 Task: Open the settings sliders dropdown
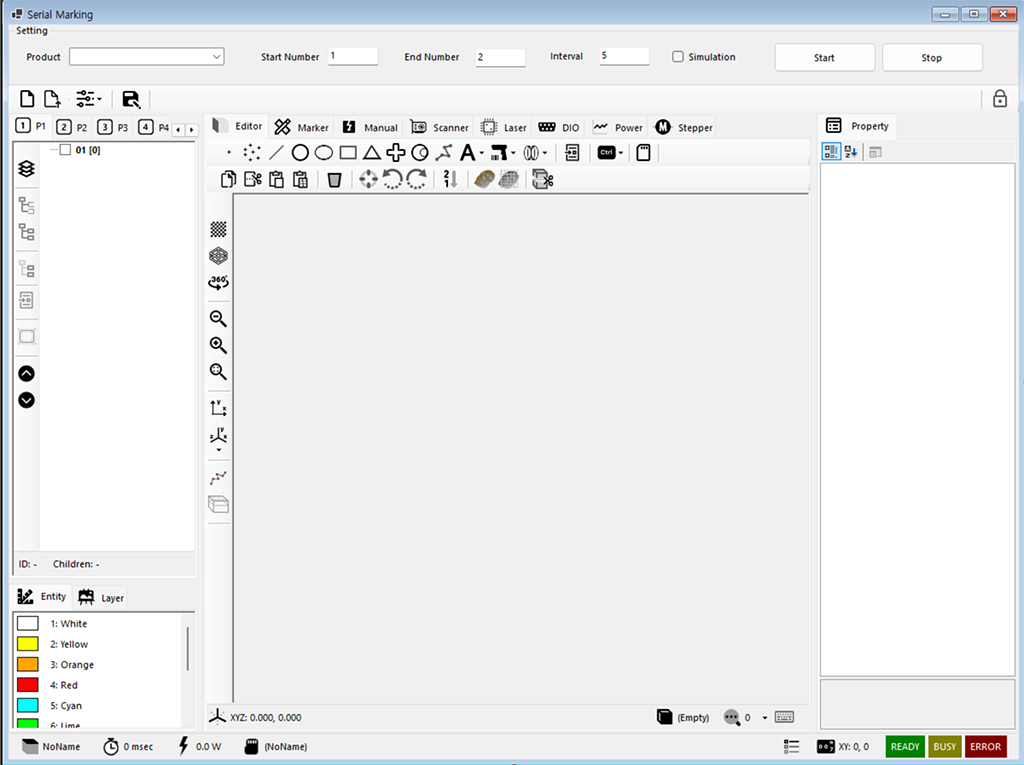point(89,99)
